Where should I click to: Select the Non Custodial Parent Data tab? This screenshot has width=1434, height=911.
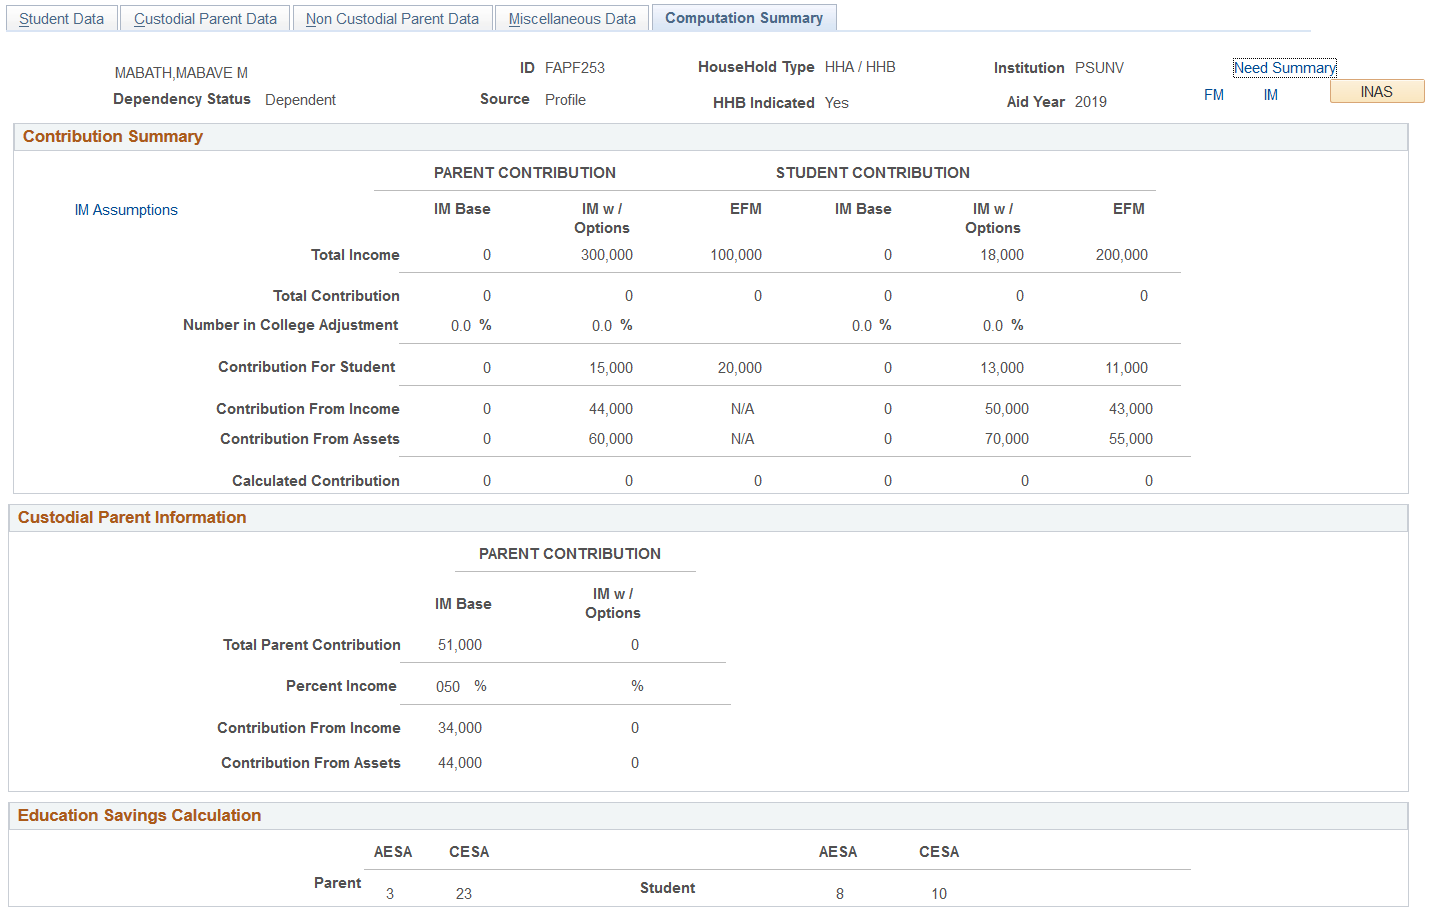tap(392, 17)
